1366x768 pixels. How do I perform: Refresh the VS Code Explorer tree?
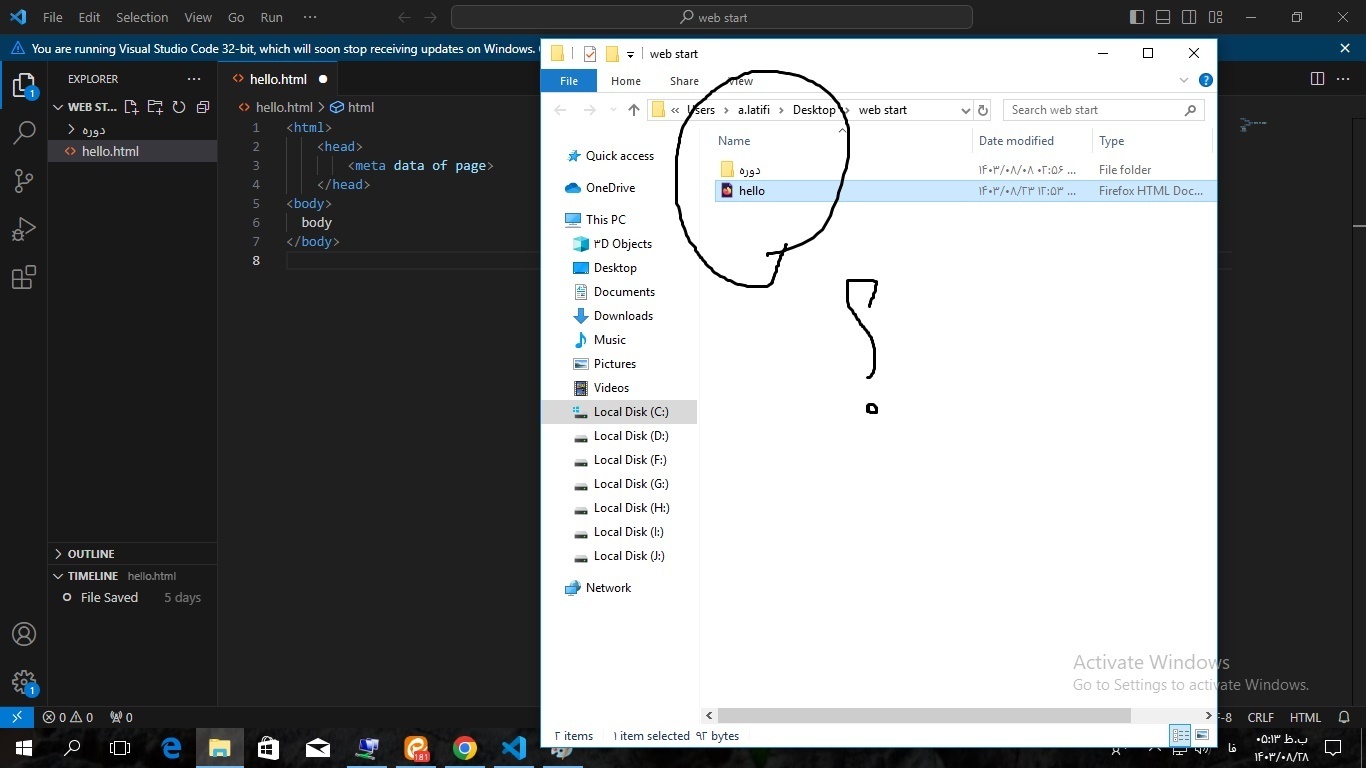coord(179,107)
